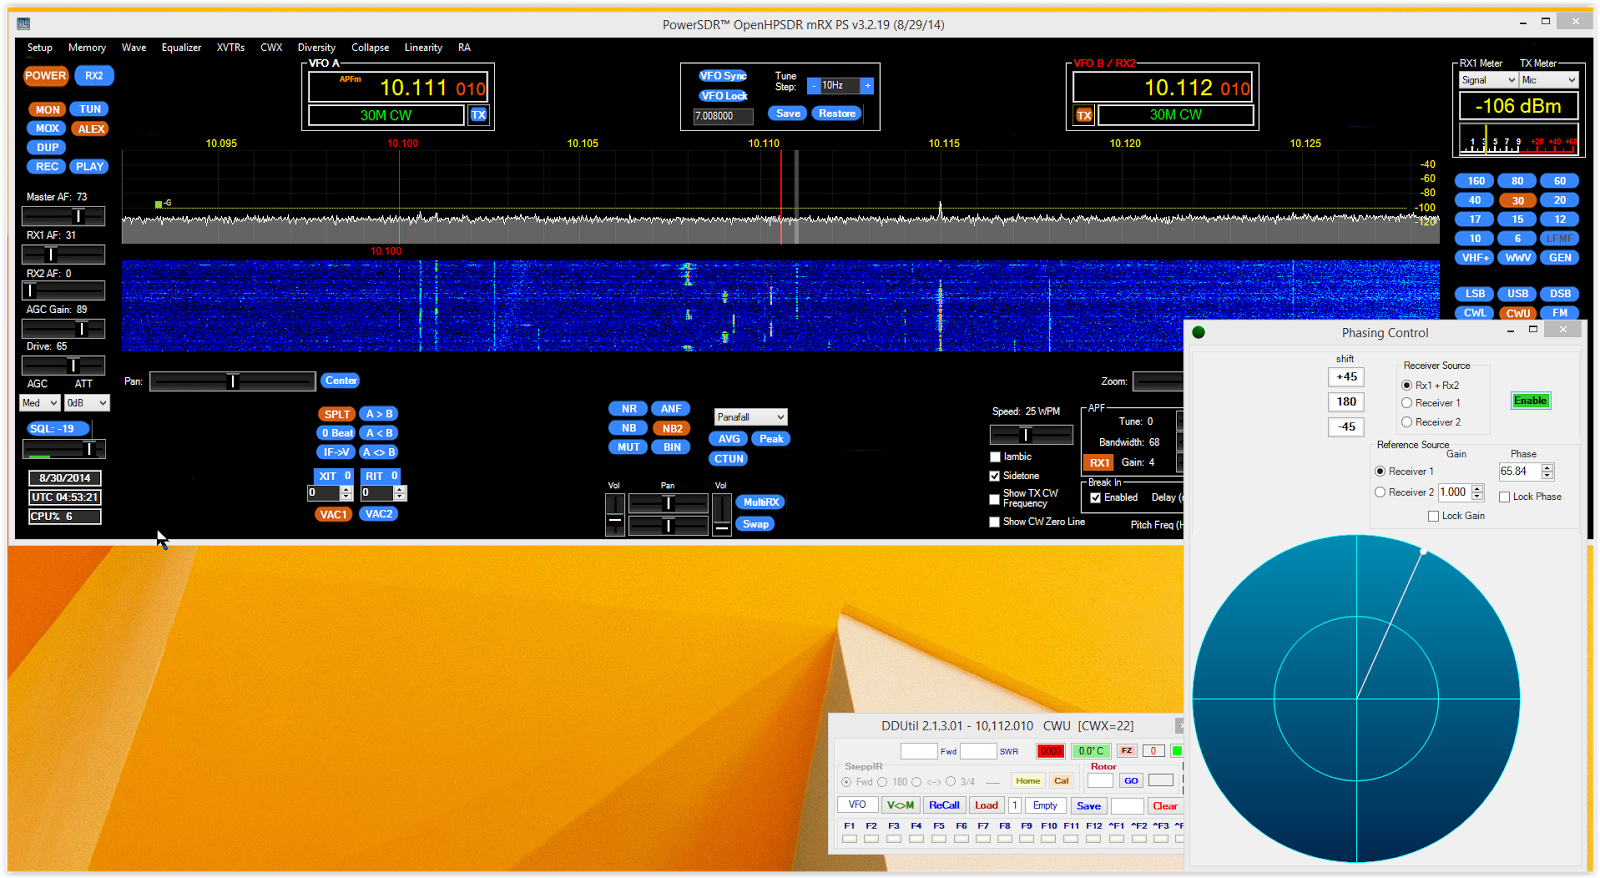Toggle MultiRX button

[761, 503]
